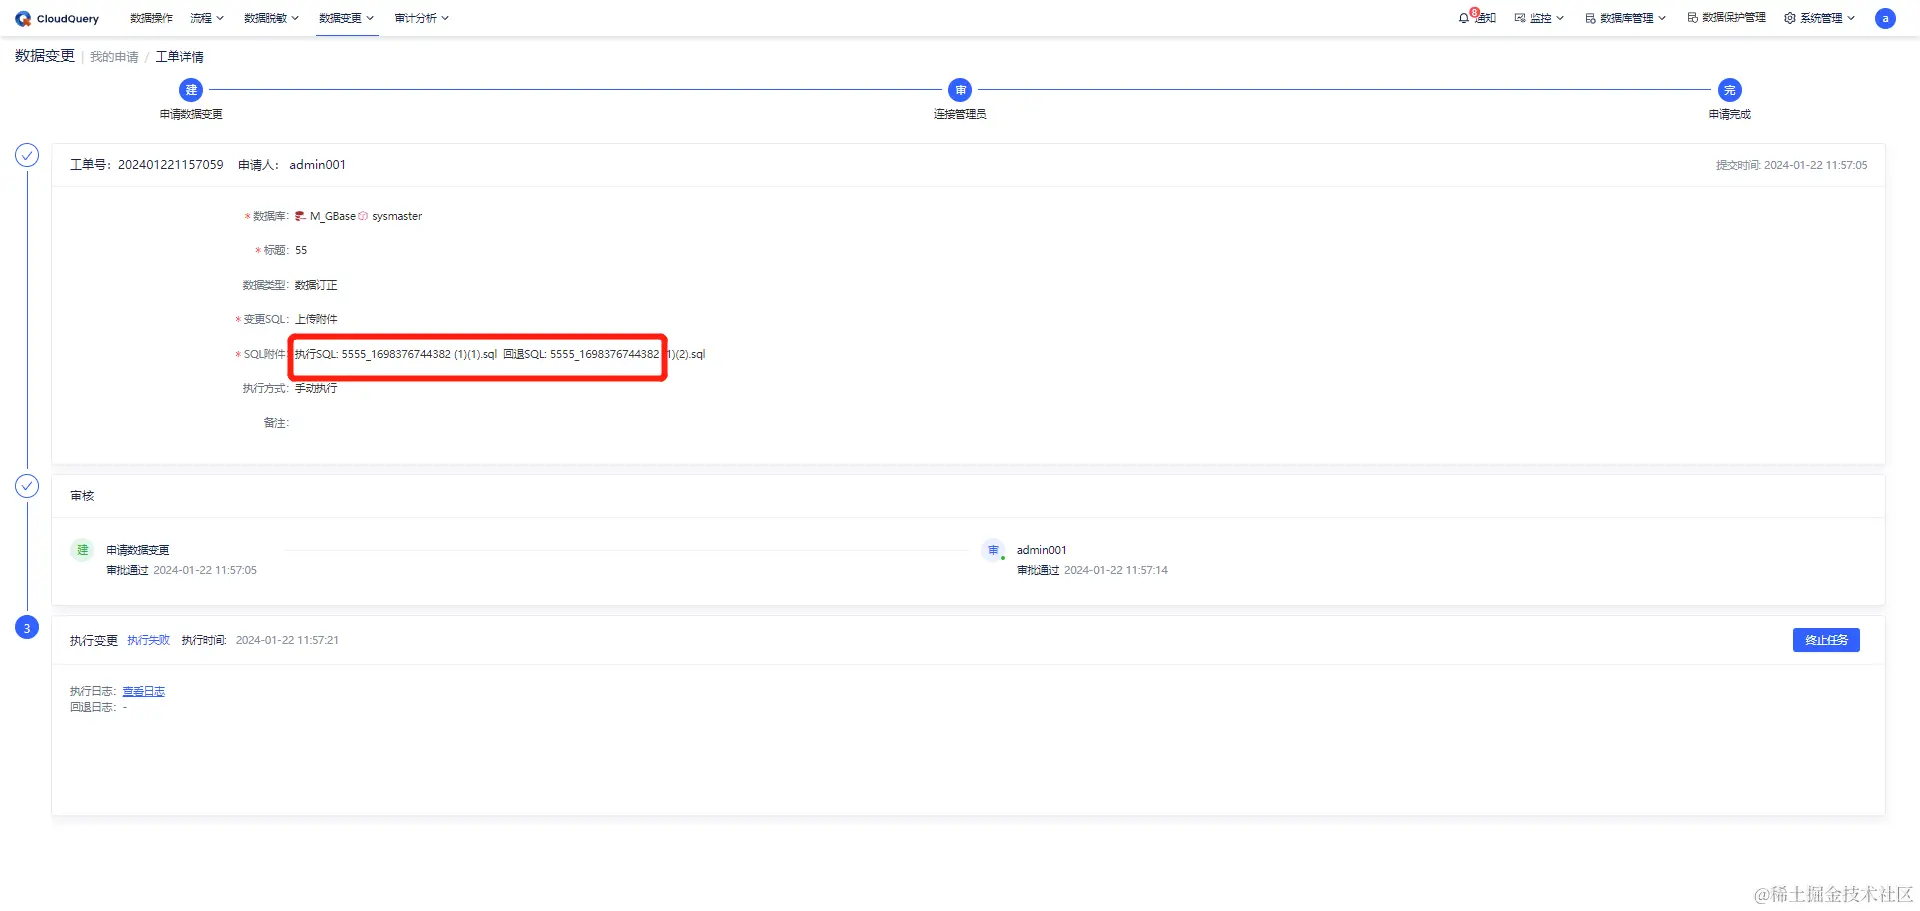Click the checkmark icon beside 审核
This screenshot has width=1920, height=911.
point(27,486)
